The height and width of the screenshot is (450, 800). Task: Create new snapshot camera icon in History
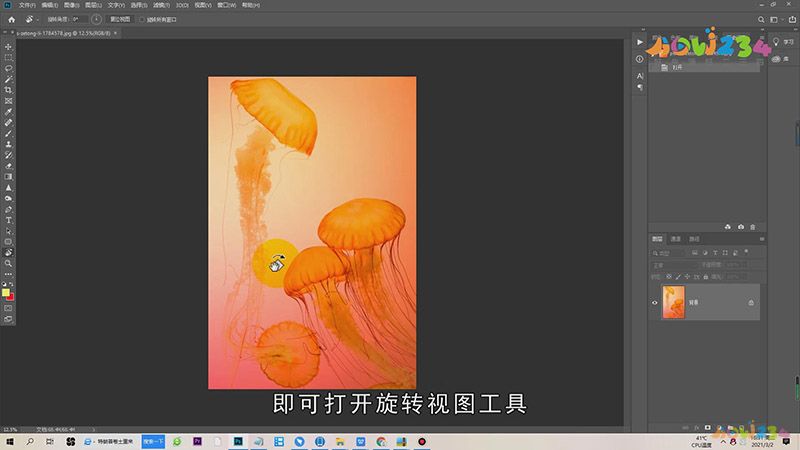[741, 227]
